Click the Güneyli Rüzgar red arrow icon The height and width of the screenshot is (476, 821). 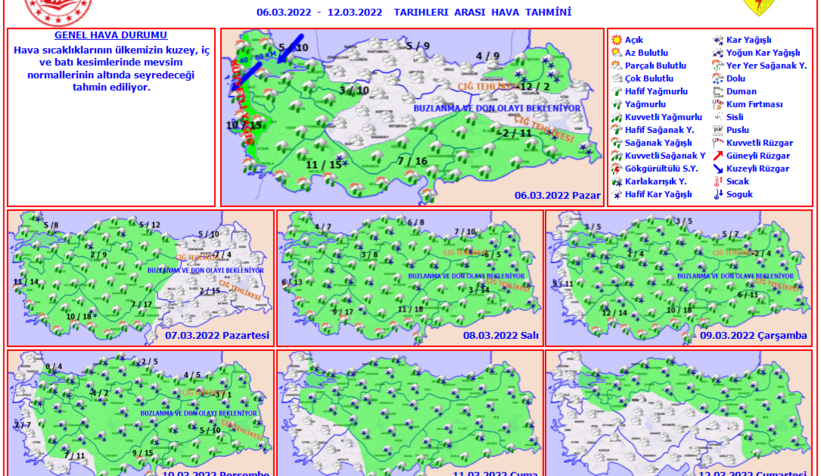click(718, 156)
